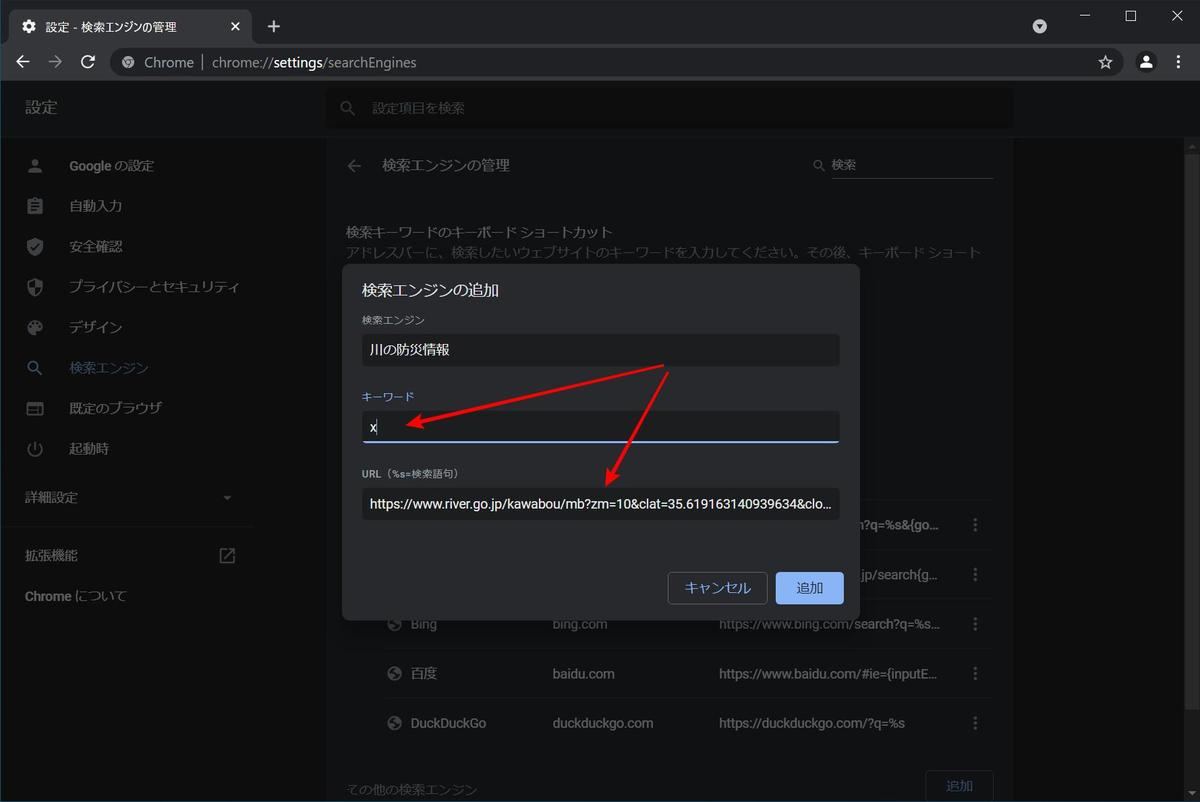This screenshot has width=1200, height=802.
Task: Click the Chrome site info icon
Action: point(128,62)
